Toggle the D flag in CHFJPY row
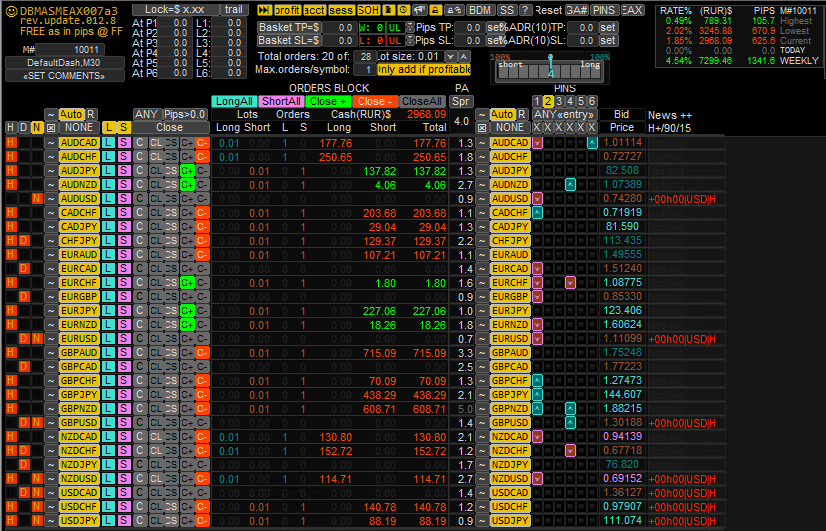 (x=24, y=240)
